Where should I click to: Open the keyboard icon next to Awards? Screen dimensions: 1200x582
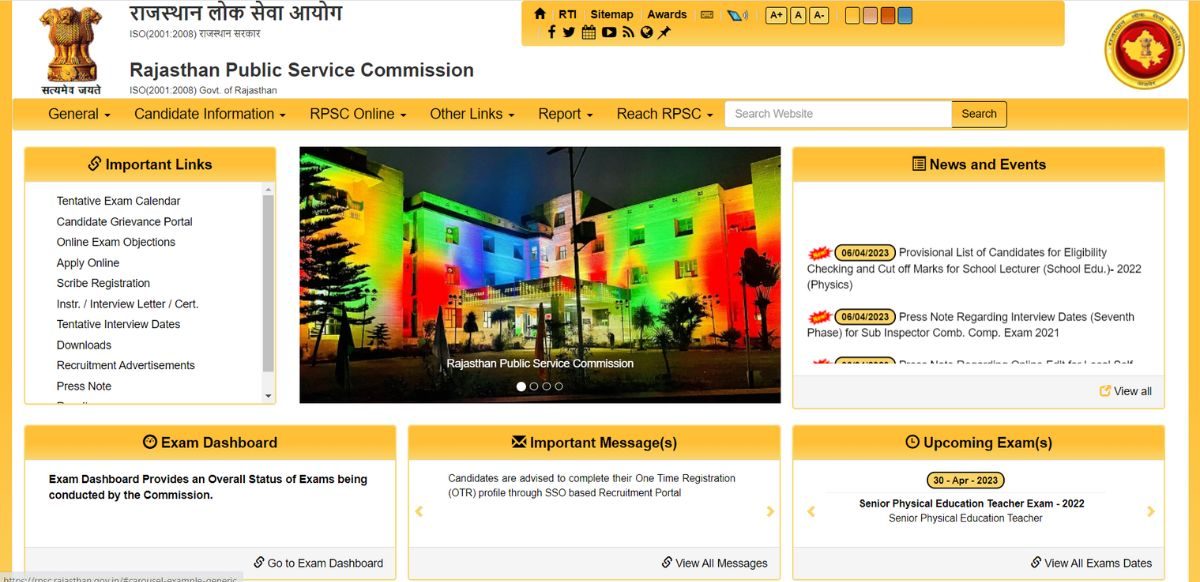click(x=707, y=15)
